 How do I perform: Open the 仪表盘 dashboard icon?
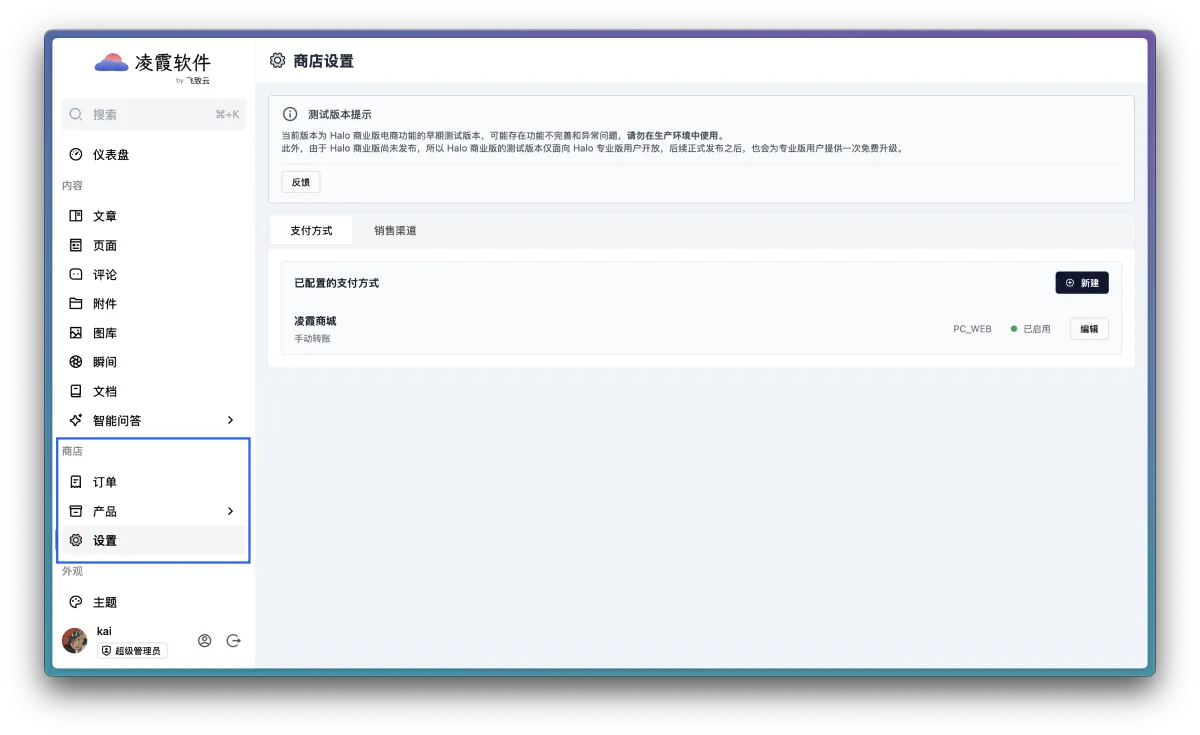point(76,154)
